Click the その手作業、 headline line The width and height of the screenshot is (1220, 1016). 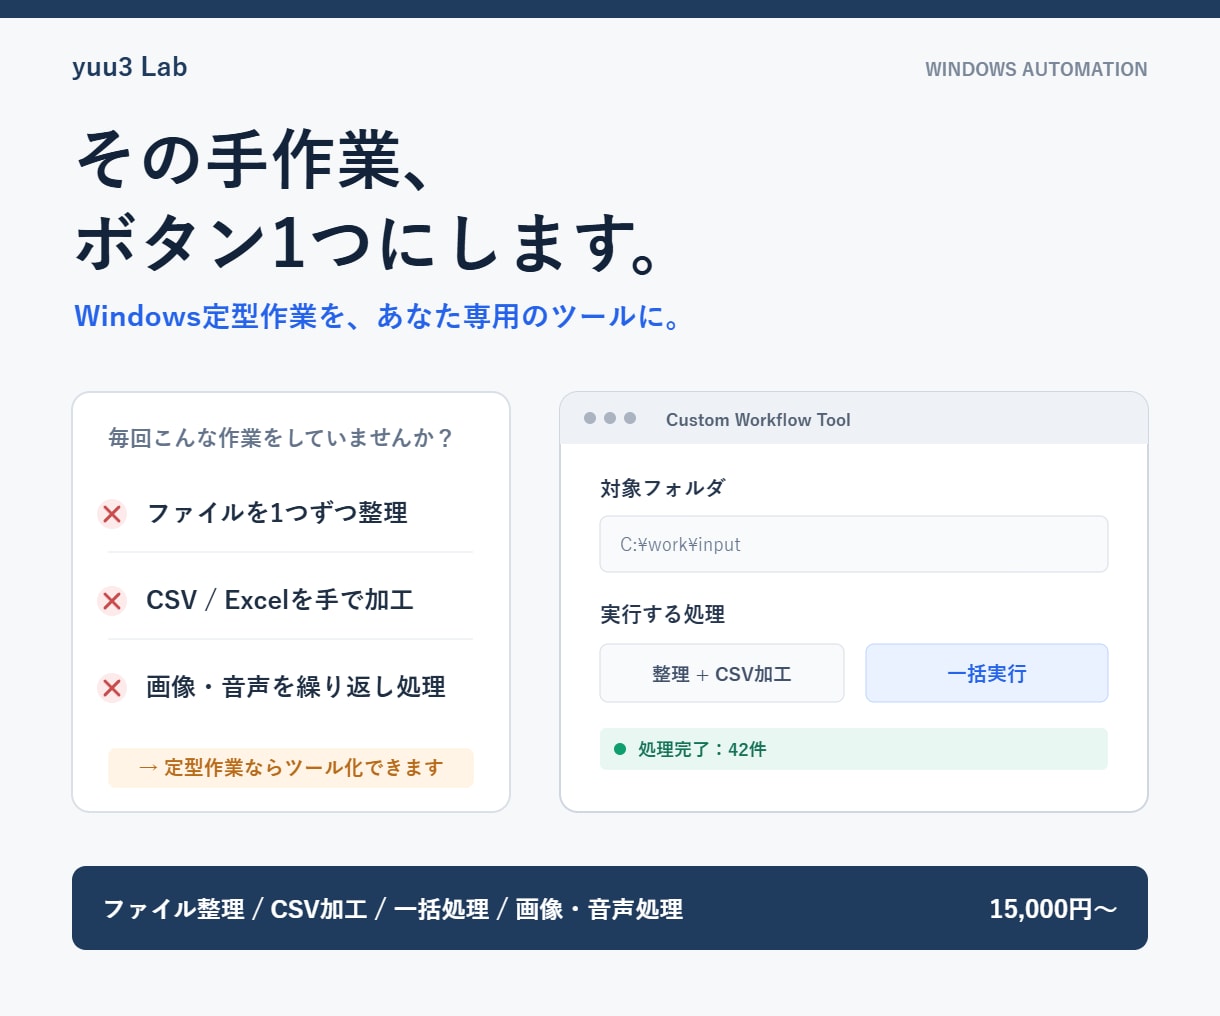[254, 160]
